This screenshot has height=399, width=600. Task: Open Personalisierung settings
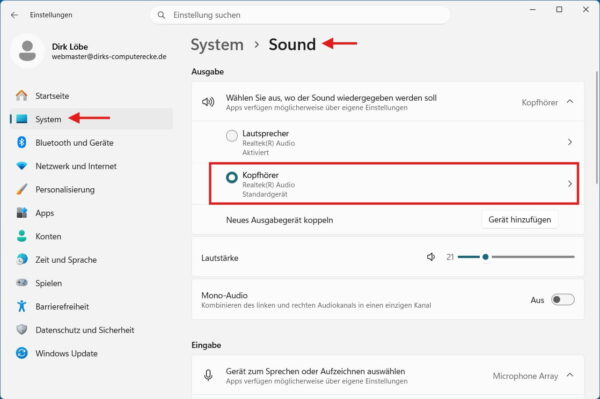click(x=91, y=189)
